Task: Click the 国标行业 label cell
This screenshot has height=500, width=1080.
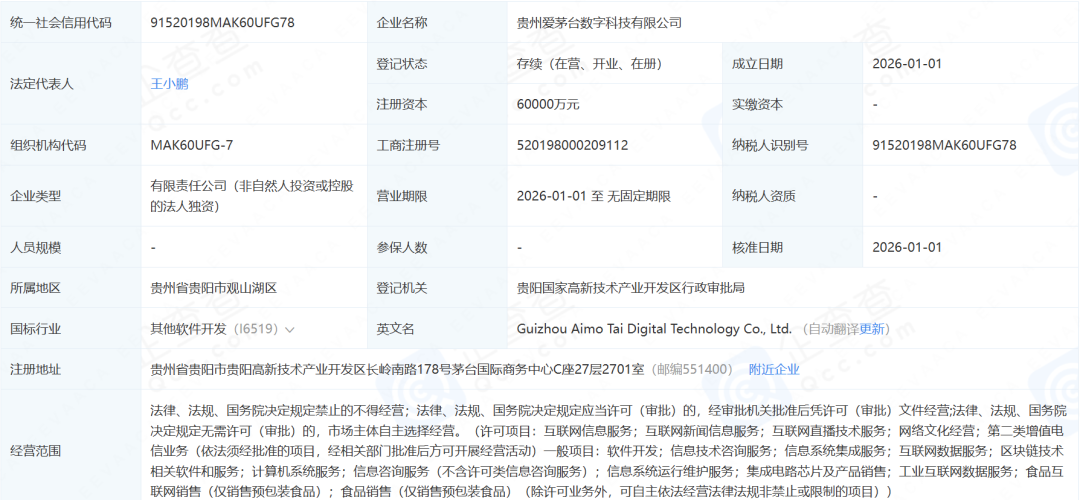Action: tap(71, 329)
